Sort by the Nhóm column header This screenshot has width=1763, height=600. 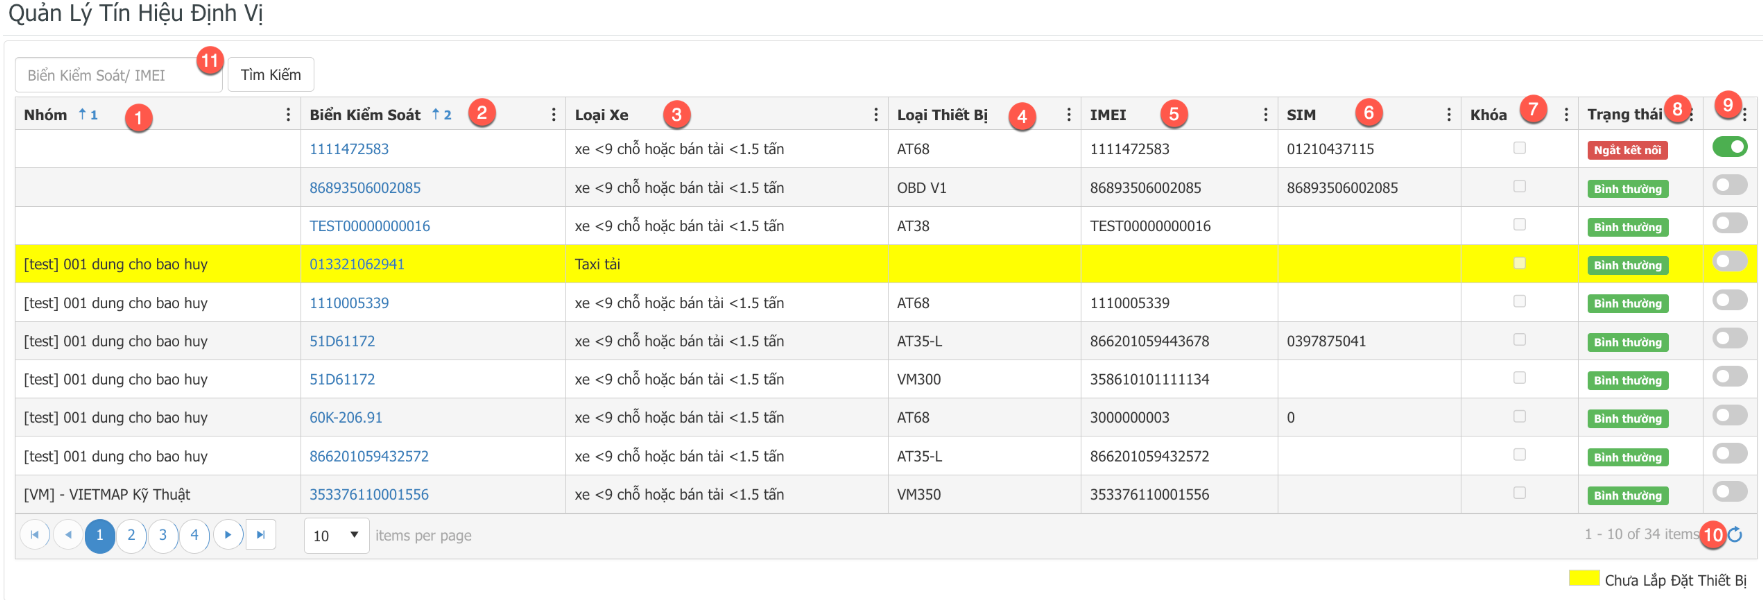[x=46, y=115]
